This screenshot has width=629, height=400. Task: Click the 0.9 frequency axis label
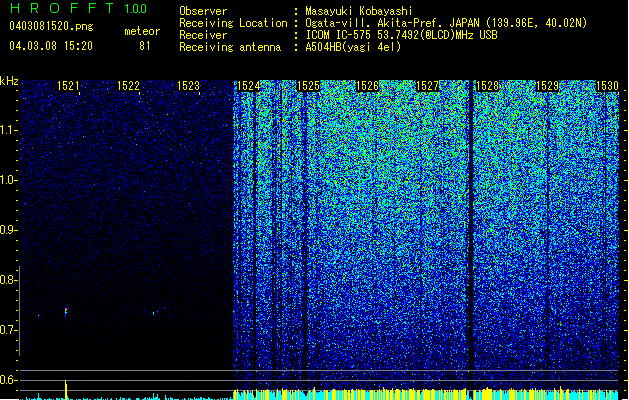click(x=8, y=230)
